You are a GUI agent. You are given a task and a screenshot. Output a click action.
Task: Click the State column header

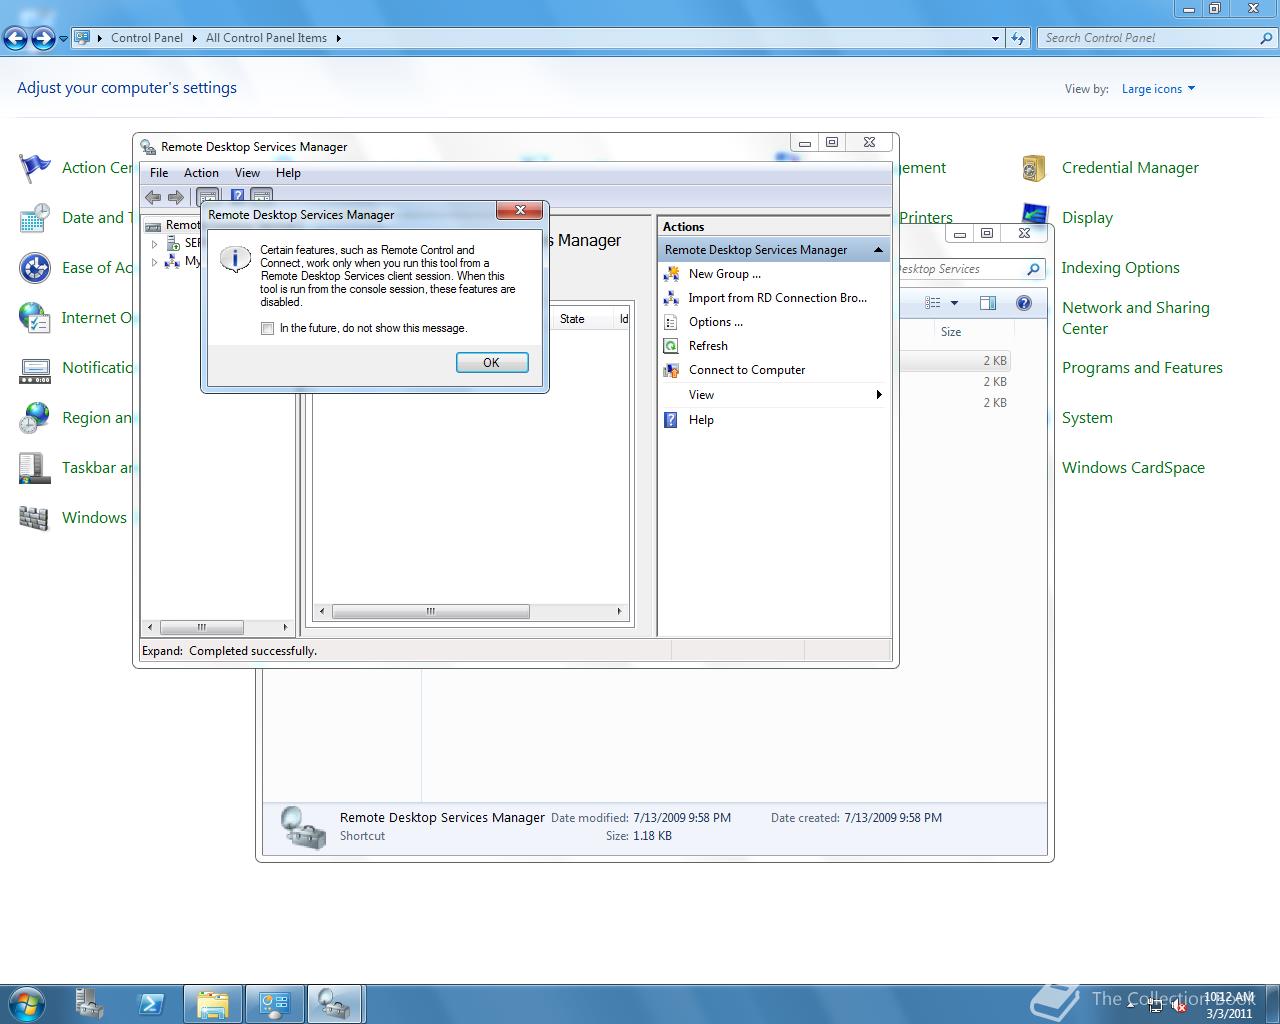click(582, 319)
